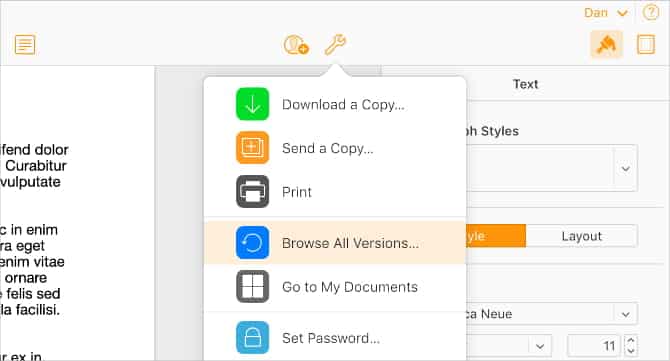Click the Collaborate add-person icon
This screenshot has width=670, height=361.
(x=296, y=44)
